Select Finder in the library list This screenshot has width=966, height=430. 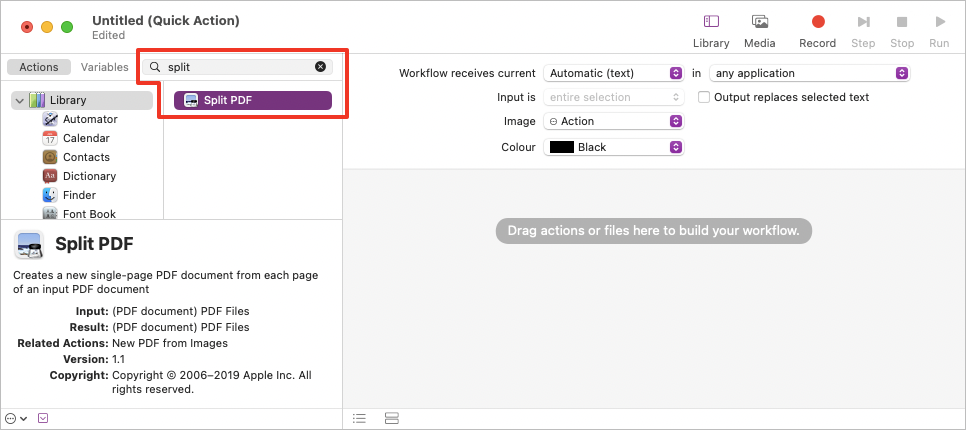(79, 195)
